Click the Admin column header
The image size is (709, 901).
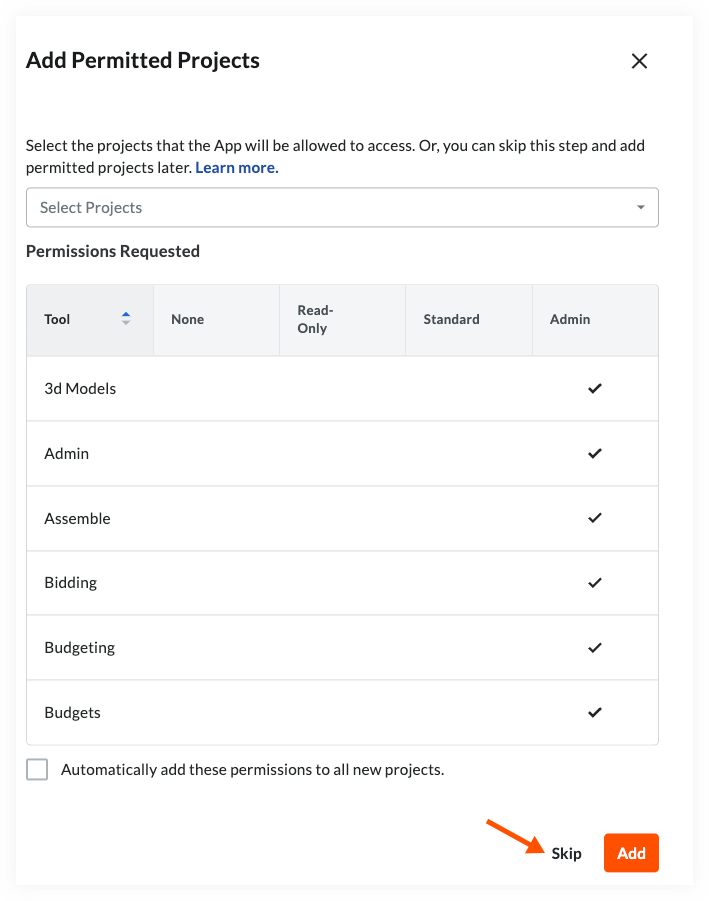pos(570,319)
